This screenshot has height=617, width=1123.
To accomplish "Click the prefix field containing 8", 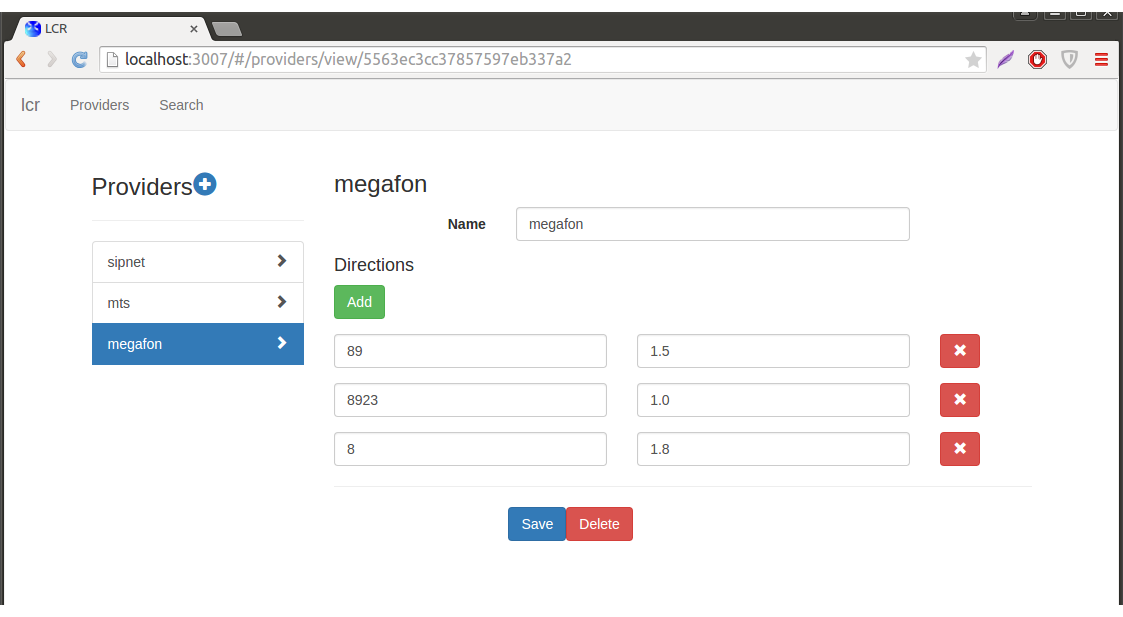I will pos(471,449).
